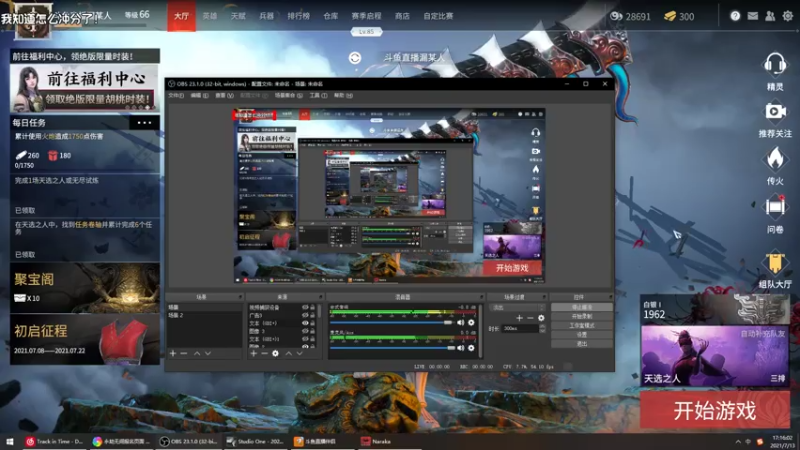Screen dimensions: 800x450
Task: Open the 组队大厅 team lobby icon
Action: pyautogui.click(x=774, y=263)
